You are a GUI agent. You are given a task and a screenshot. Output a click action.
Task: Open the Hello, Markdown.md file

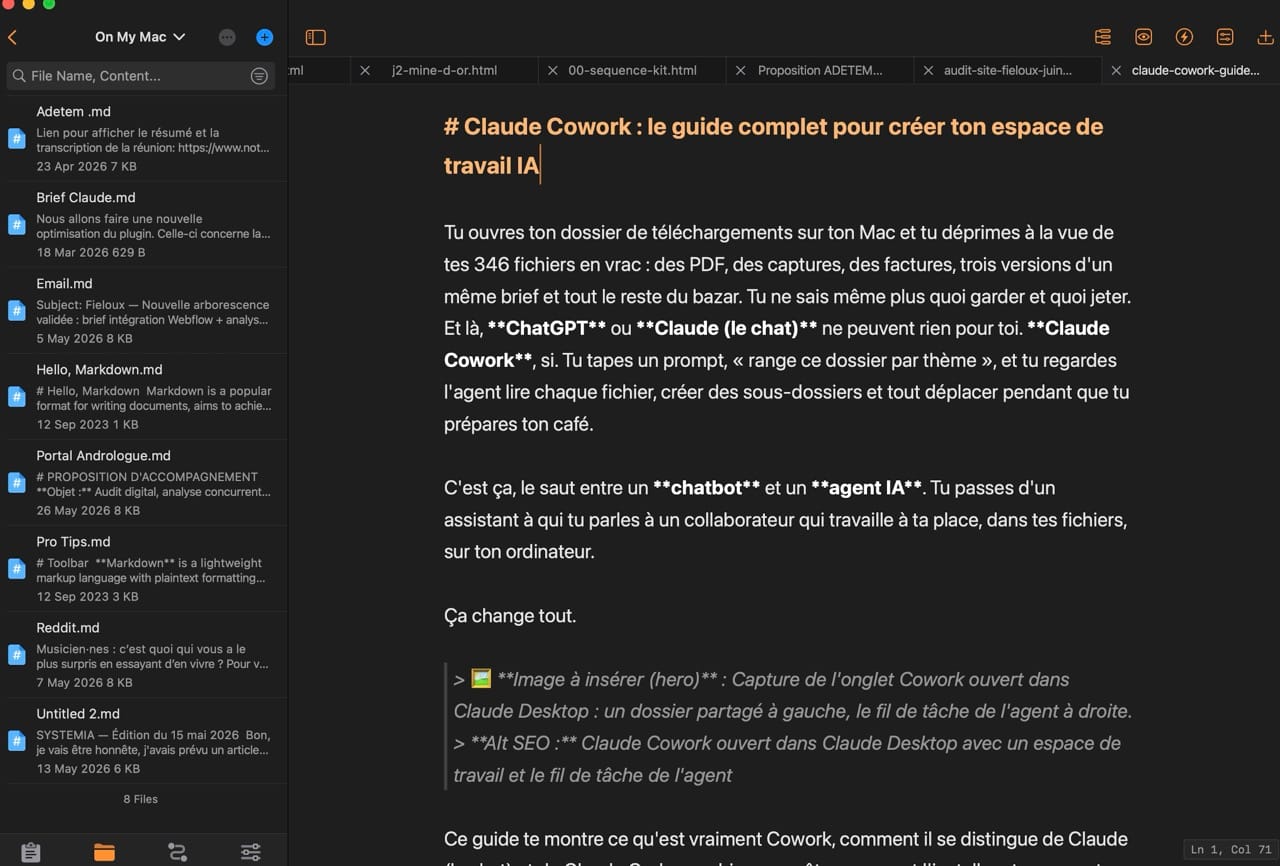point(143,396)
